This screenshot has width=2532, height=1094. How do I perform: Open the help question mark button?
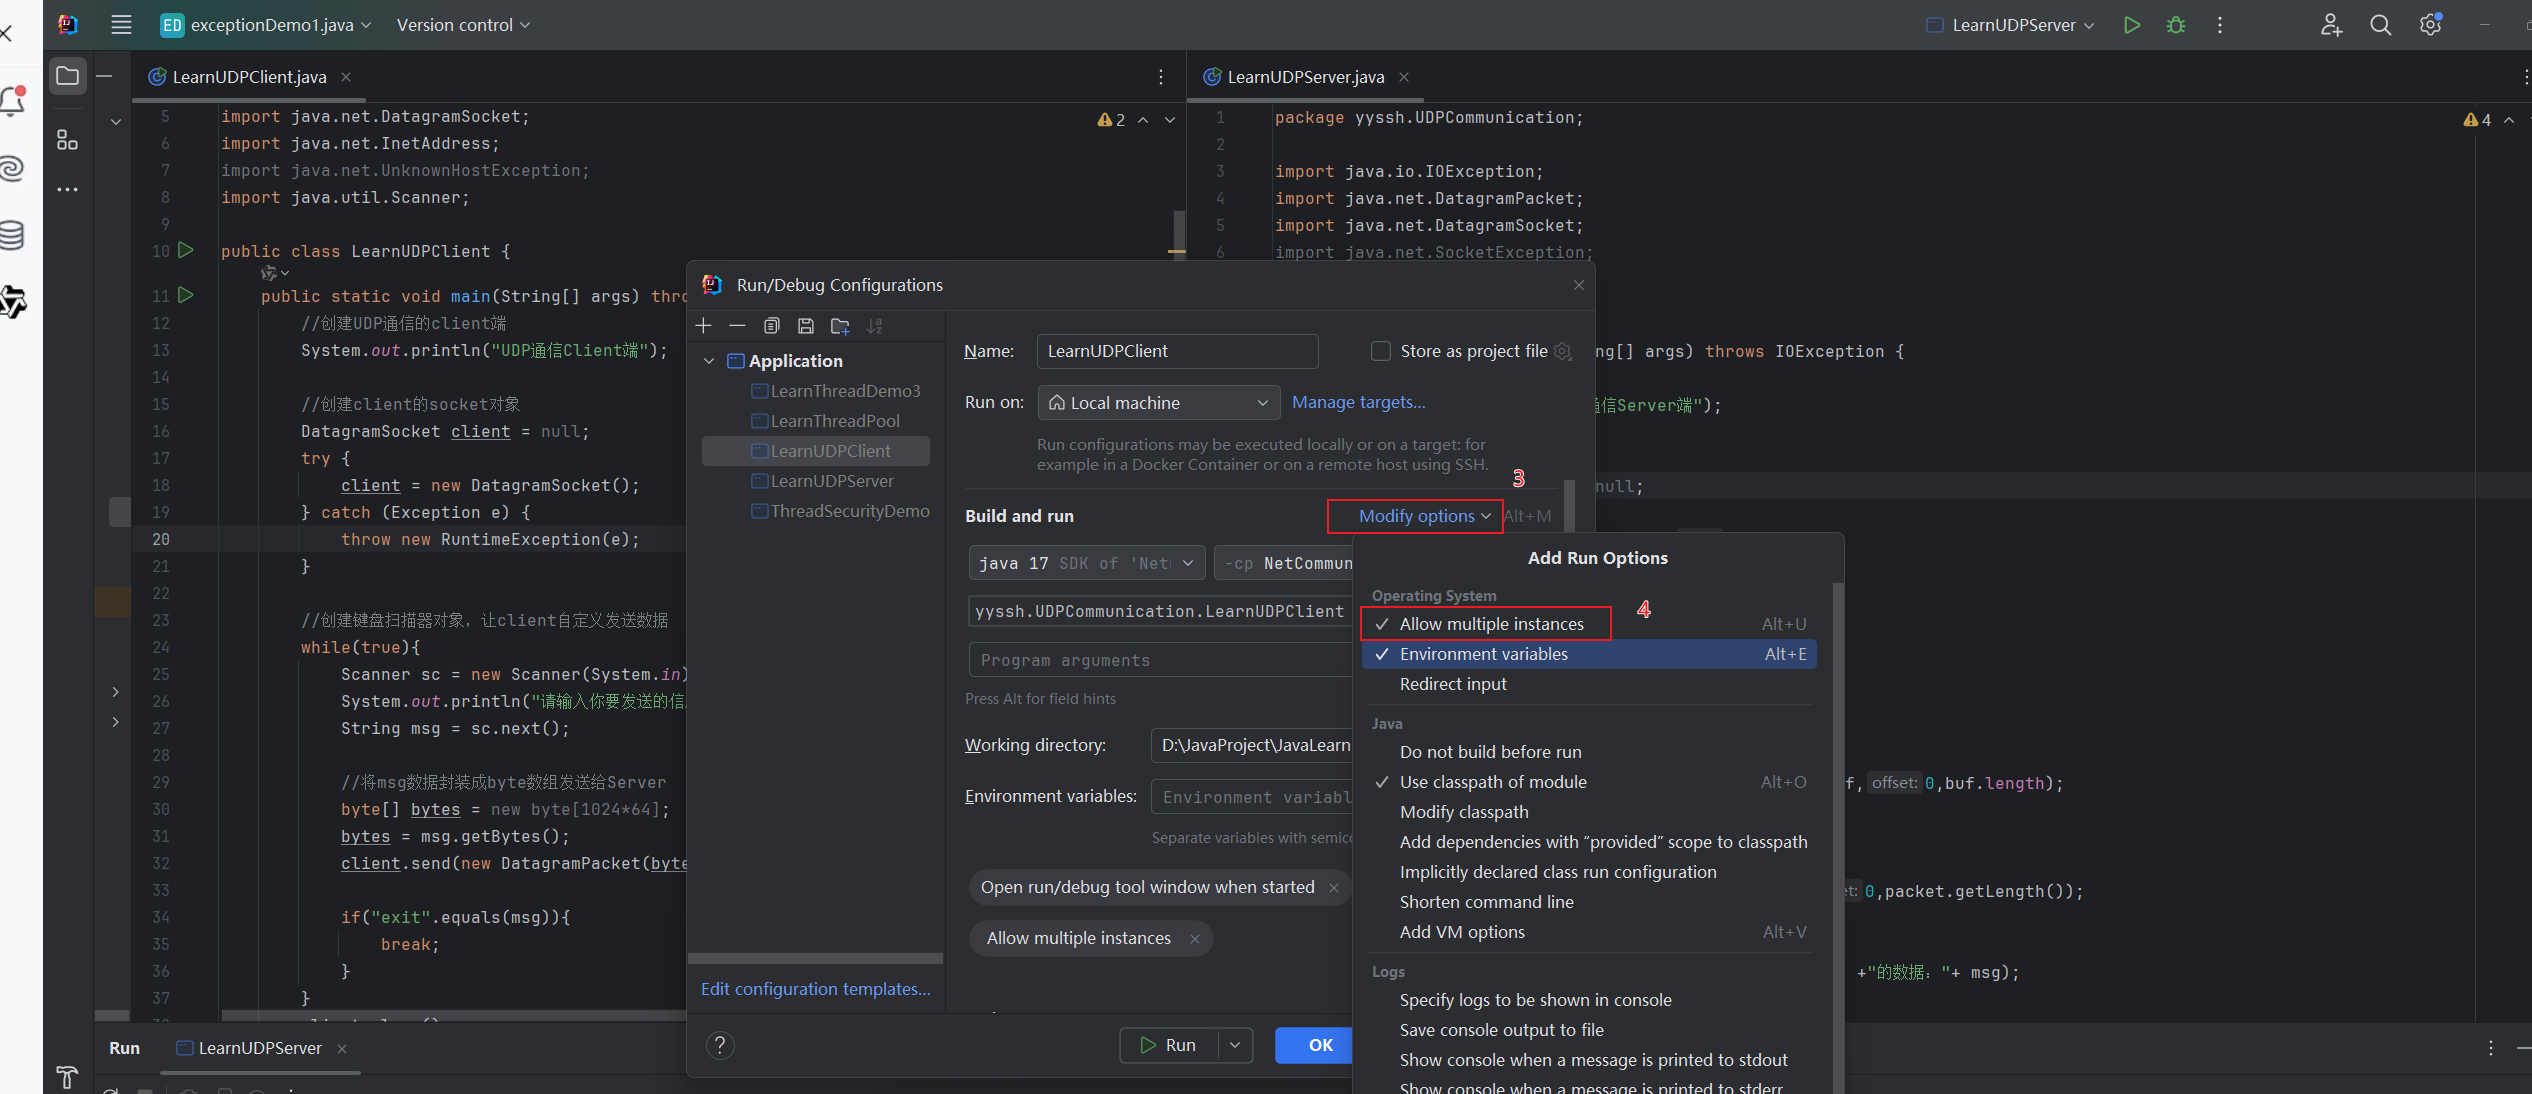[x=720, y=1045]
